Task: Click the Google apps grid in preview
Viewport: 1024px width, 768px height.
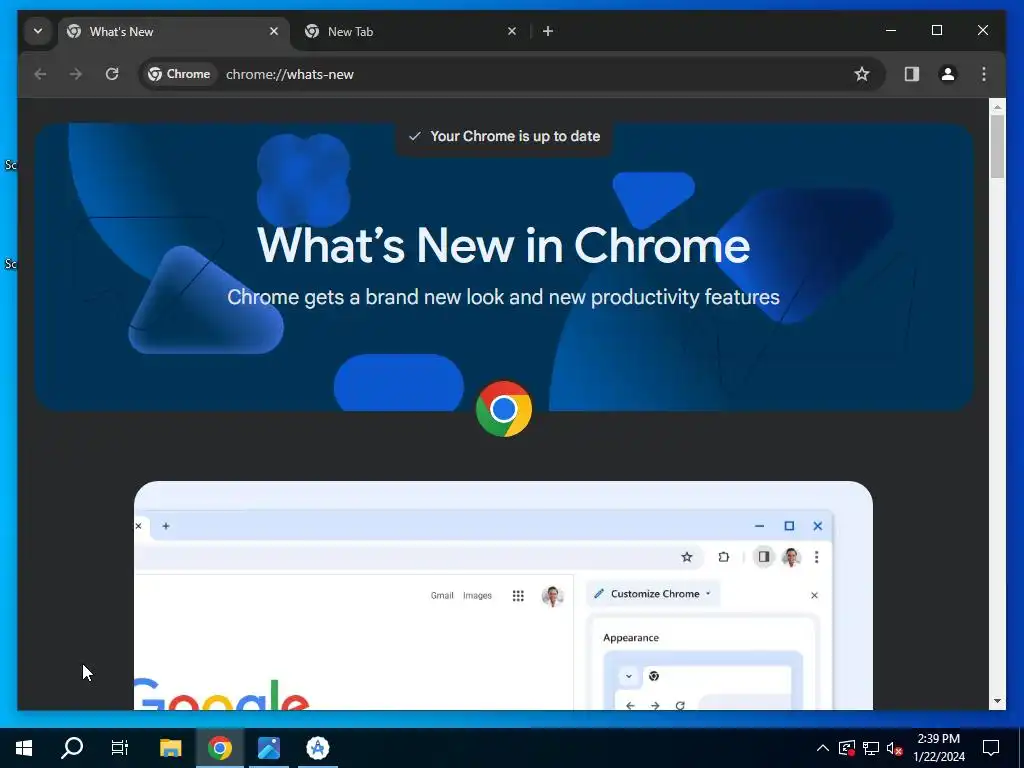Action: 518,596
